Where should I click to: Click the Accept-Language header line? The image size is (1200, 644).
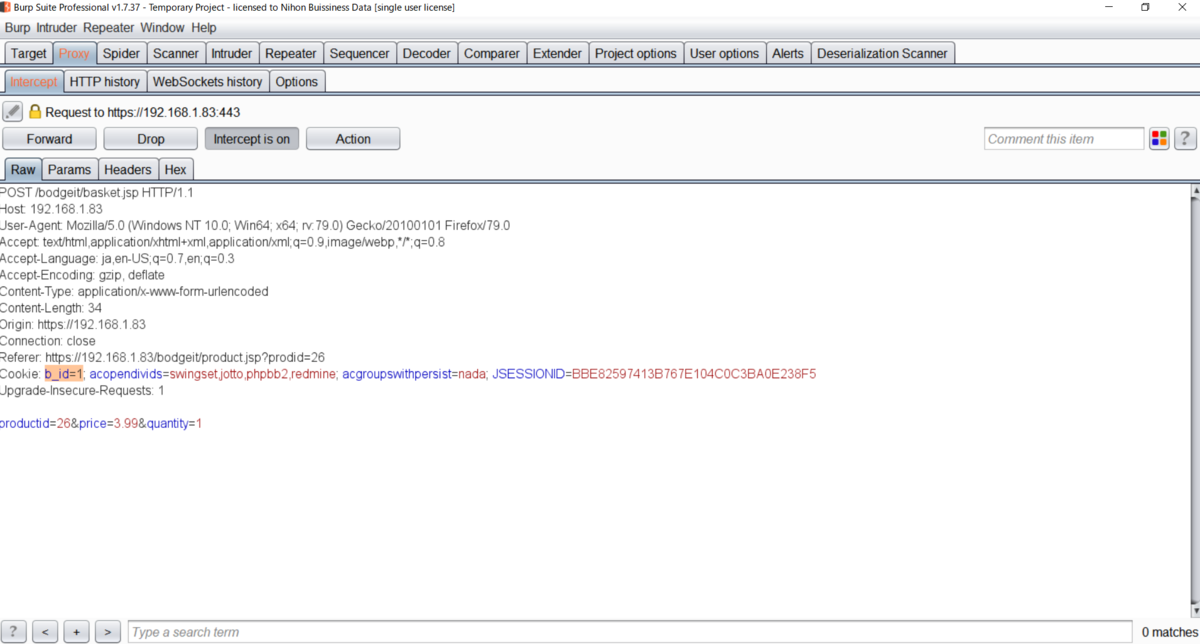click(117, 258)
